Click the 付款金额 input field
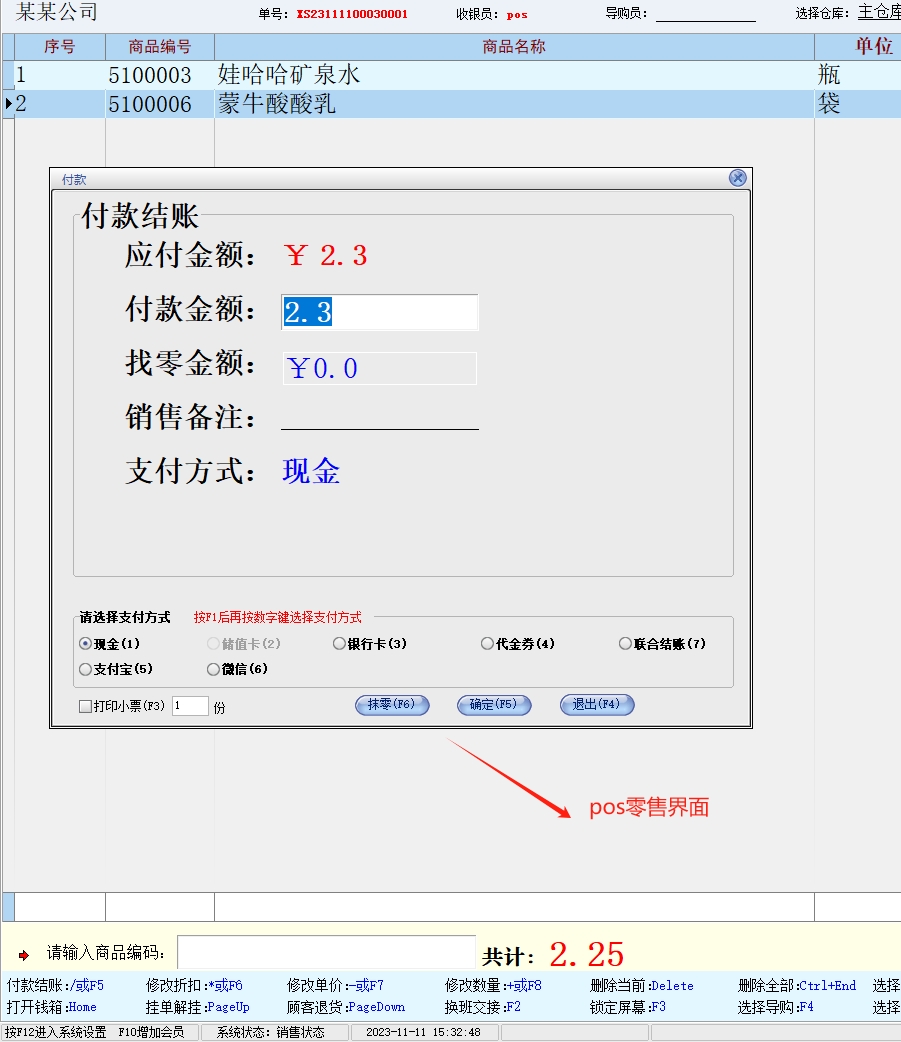901x1042 pixels. tap(379, 312)
